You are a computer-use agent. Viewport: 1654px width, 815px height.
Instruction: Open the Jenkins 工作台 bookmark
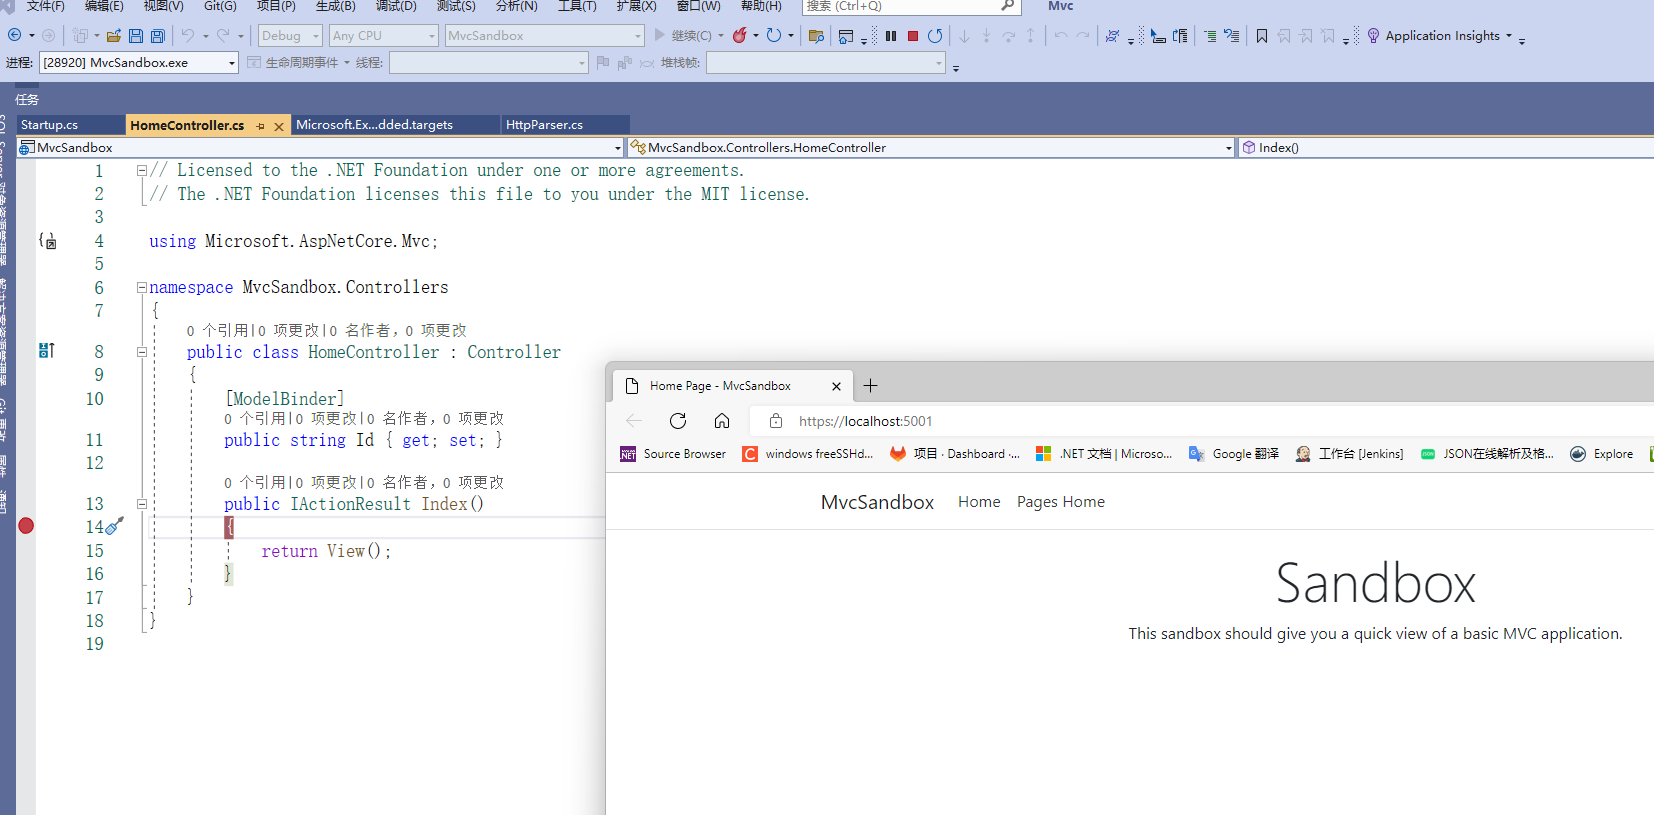(x=1349, y=454)
